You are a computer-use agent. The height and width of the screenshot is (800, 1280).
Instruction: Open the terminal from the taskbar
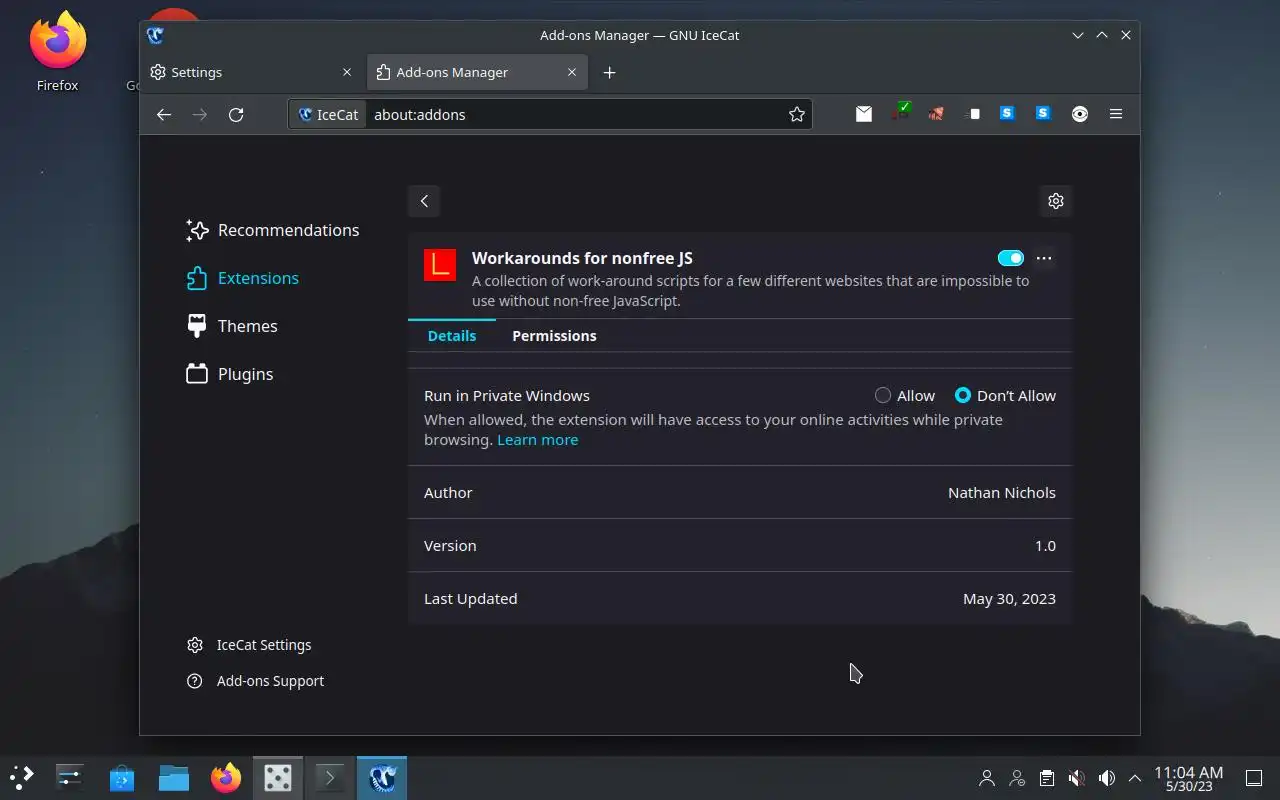[330, 777]
